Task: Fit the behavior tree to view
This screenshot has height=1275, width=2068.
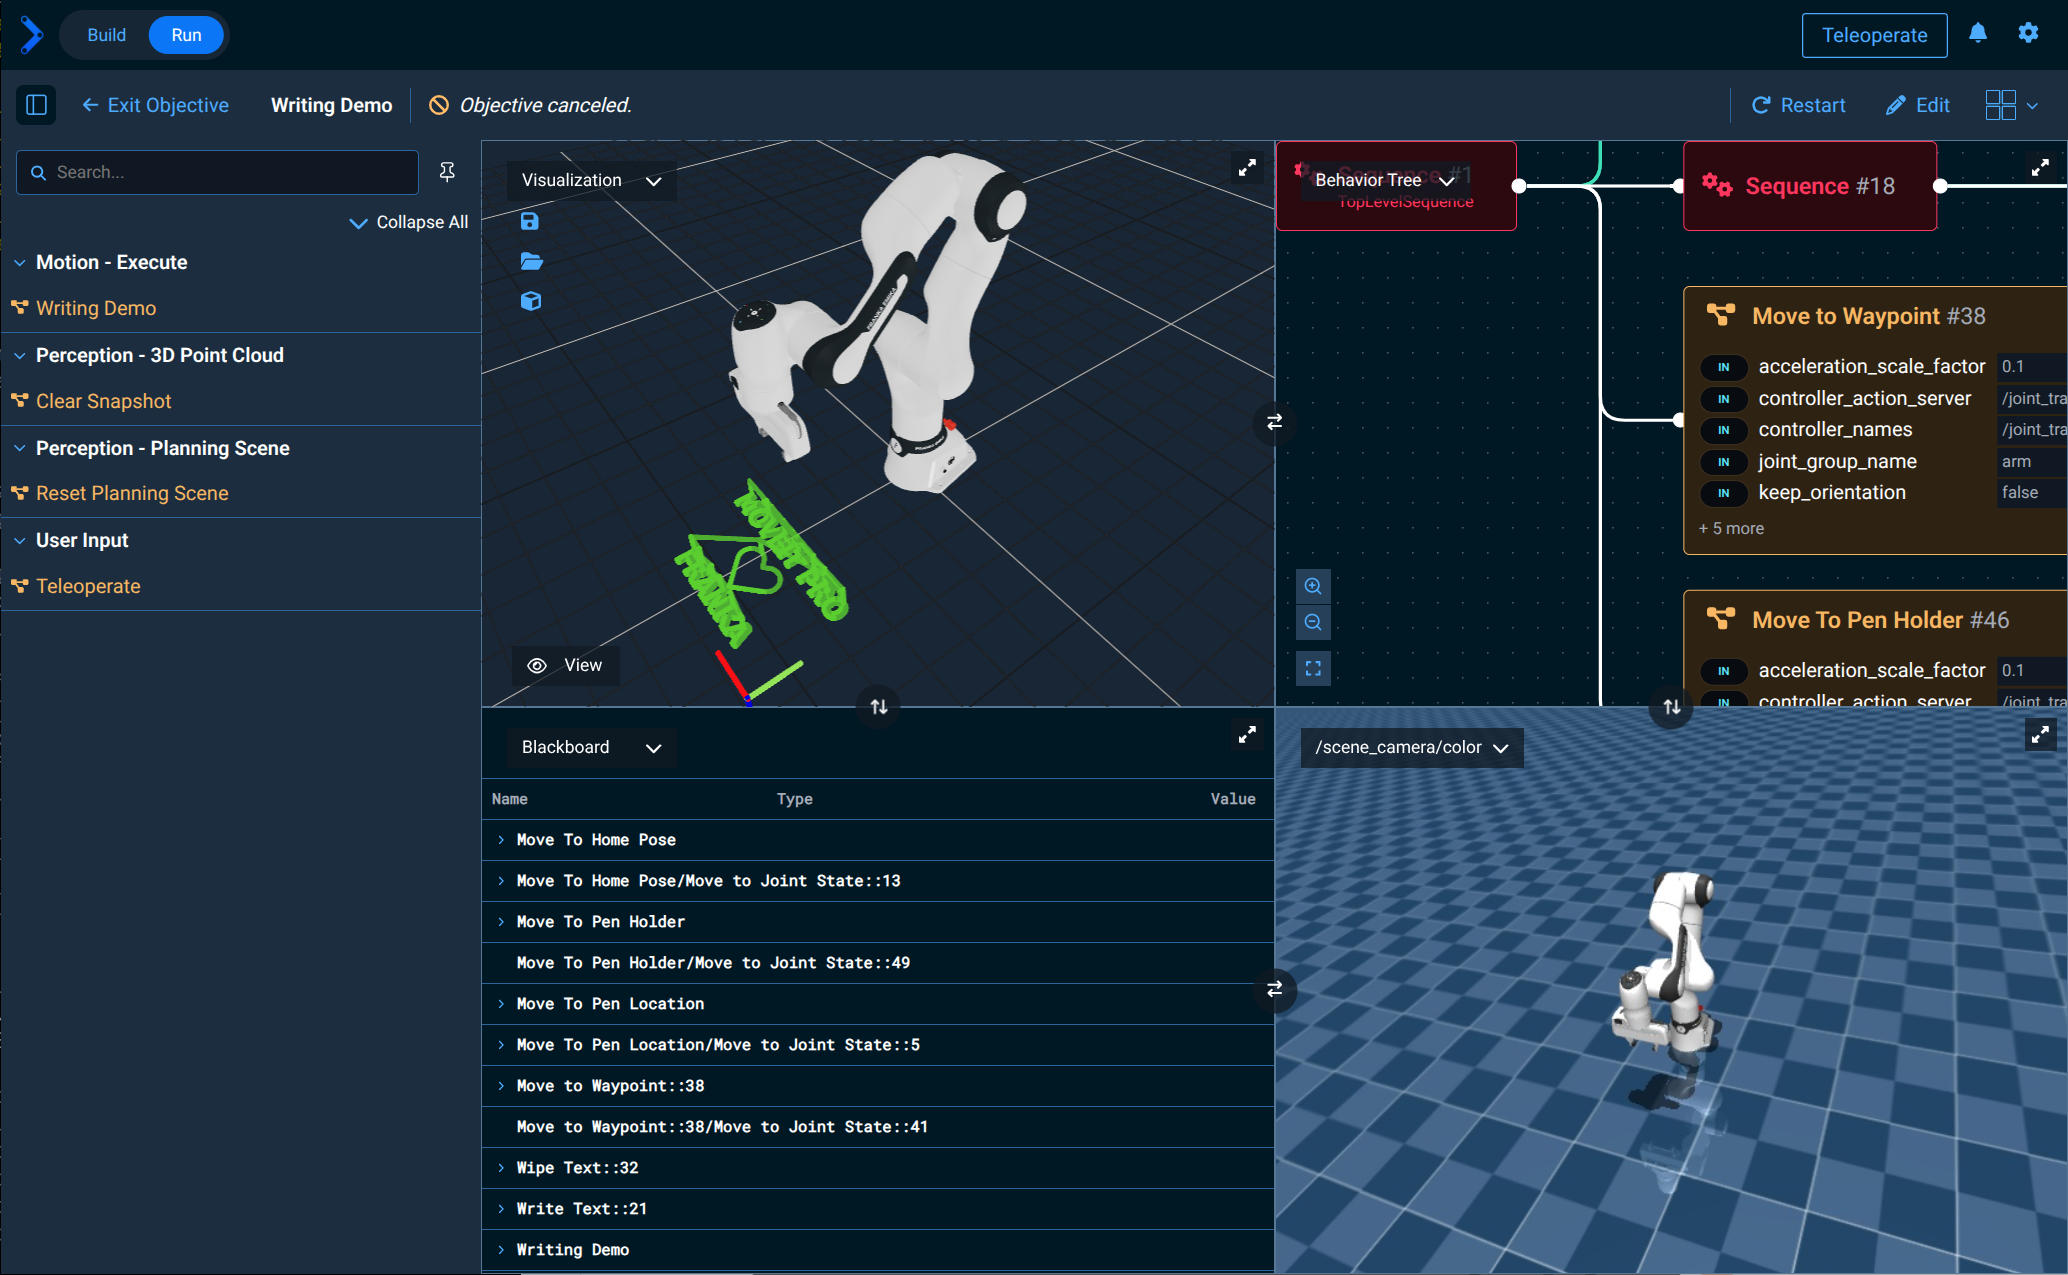Action: coord(1313,668)
